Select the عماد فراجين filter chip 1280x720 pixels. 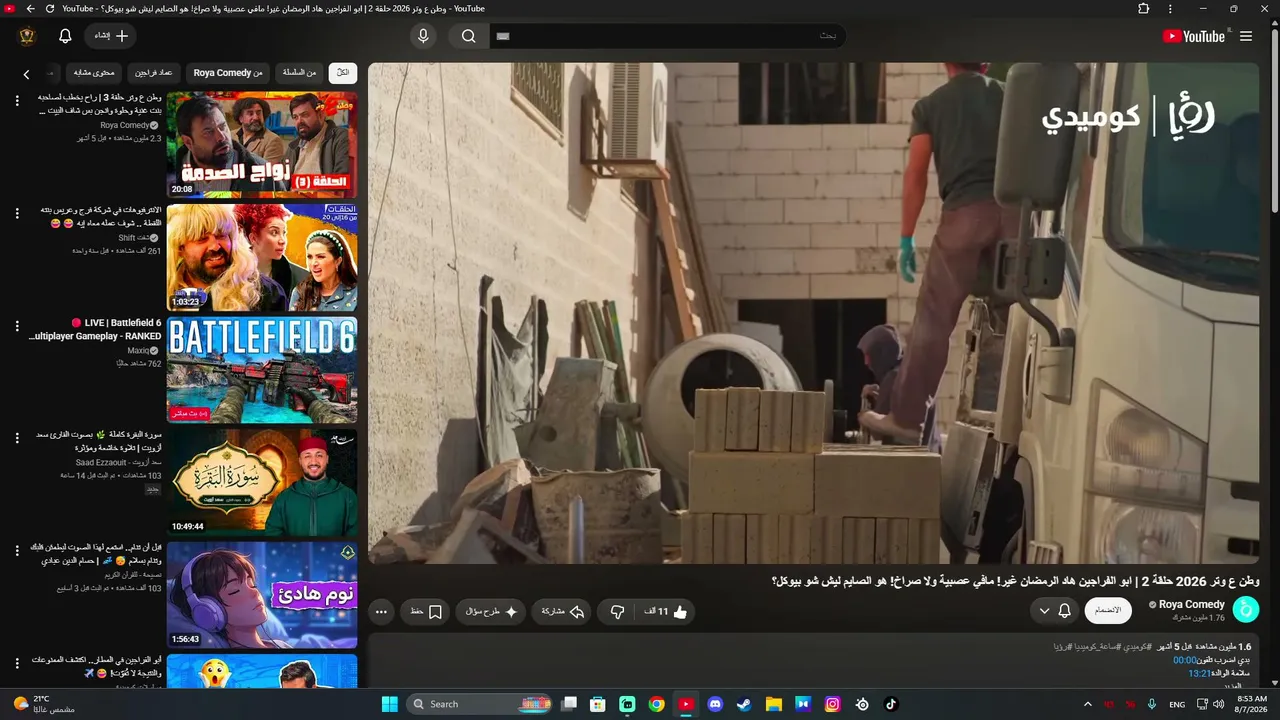click(154, 73)
